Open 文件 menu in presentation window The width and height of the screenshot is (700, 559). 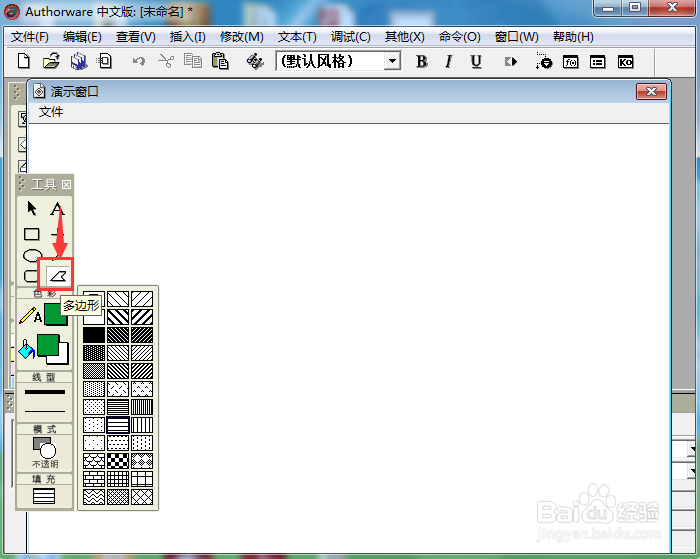(x=50, y=112)
